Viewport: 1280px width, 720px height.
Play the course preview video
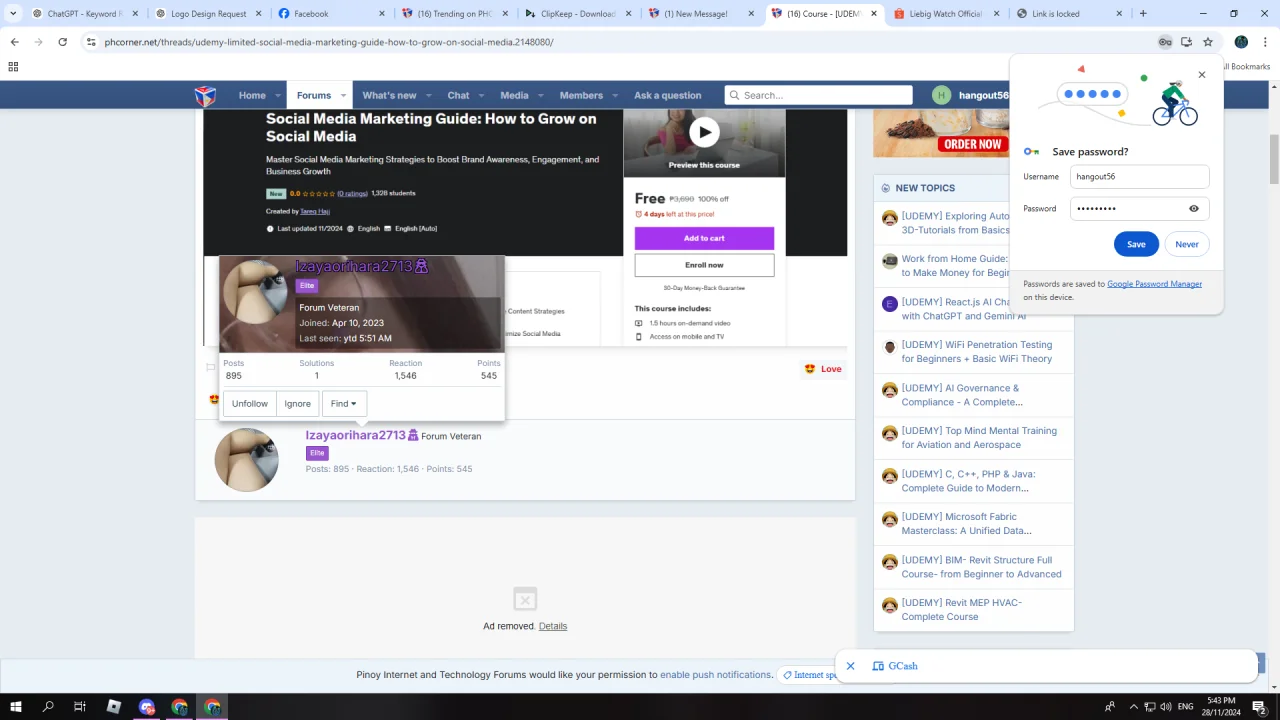pos(704,132)
